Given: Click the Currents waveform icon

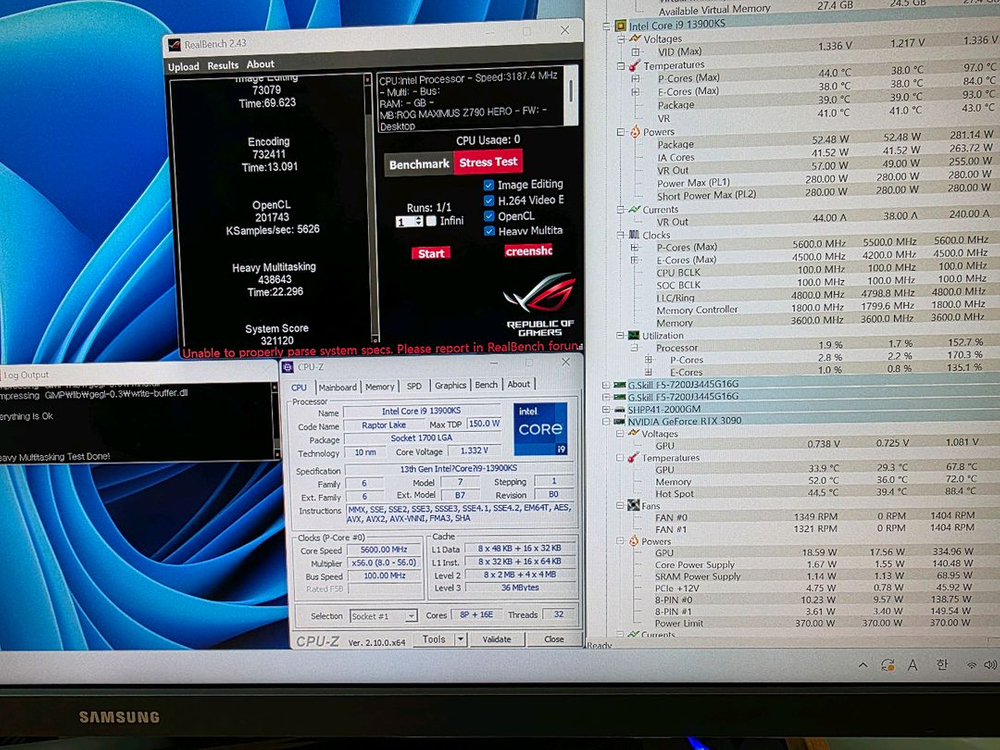Looking at the screenshot, I should click(x=634, y=209).
